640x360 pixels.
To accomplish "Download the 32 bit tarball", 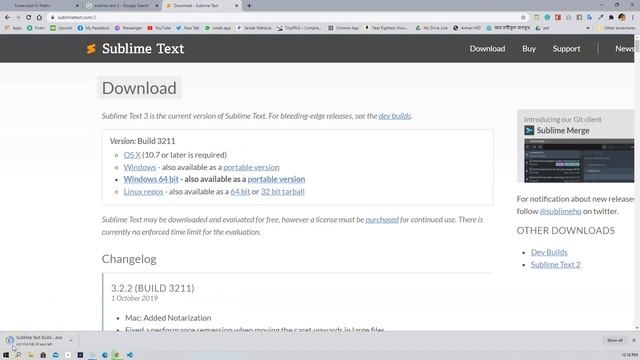I will (282, 191).
